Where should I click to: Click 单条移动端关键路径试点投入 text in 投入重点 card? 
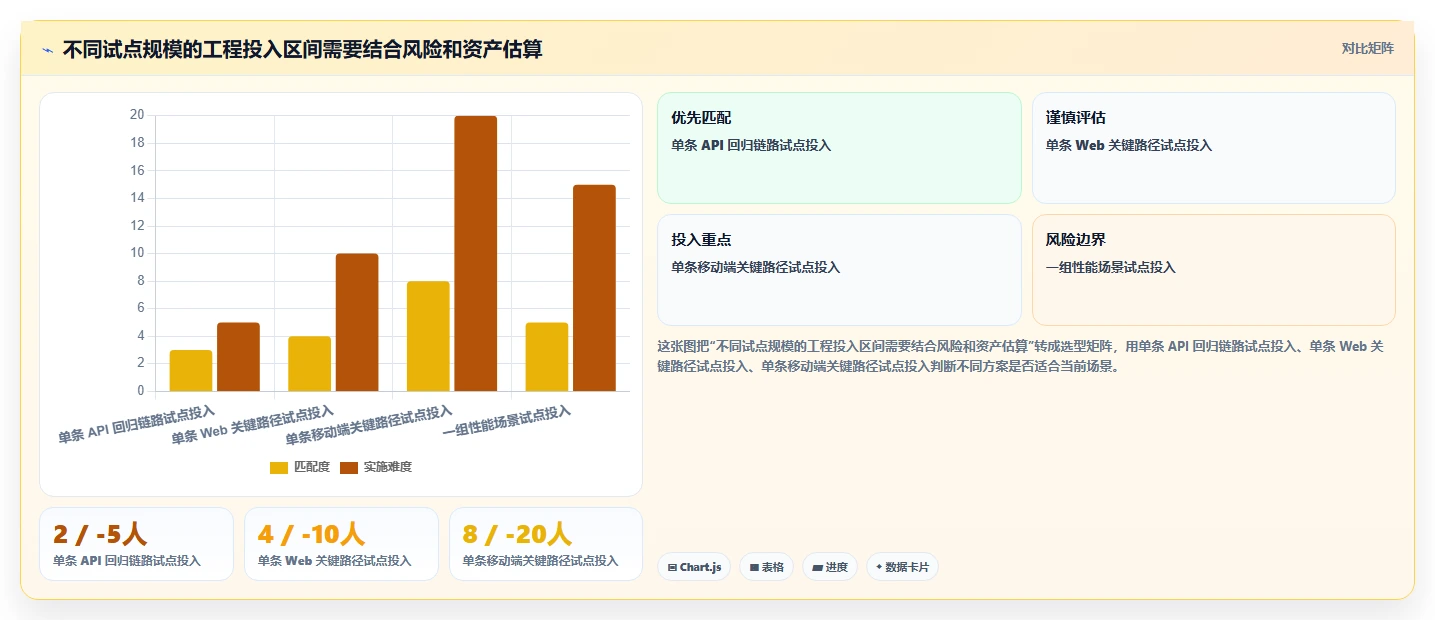point(756,267)
